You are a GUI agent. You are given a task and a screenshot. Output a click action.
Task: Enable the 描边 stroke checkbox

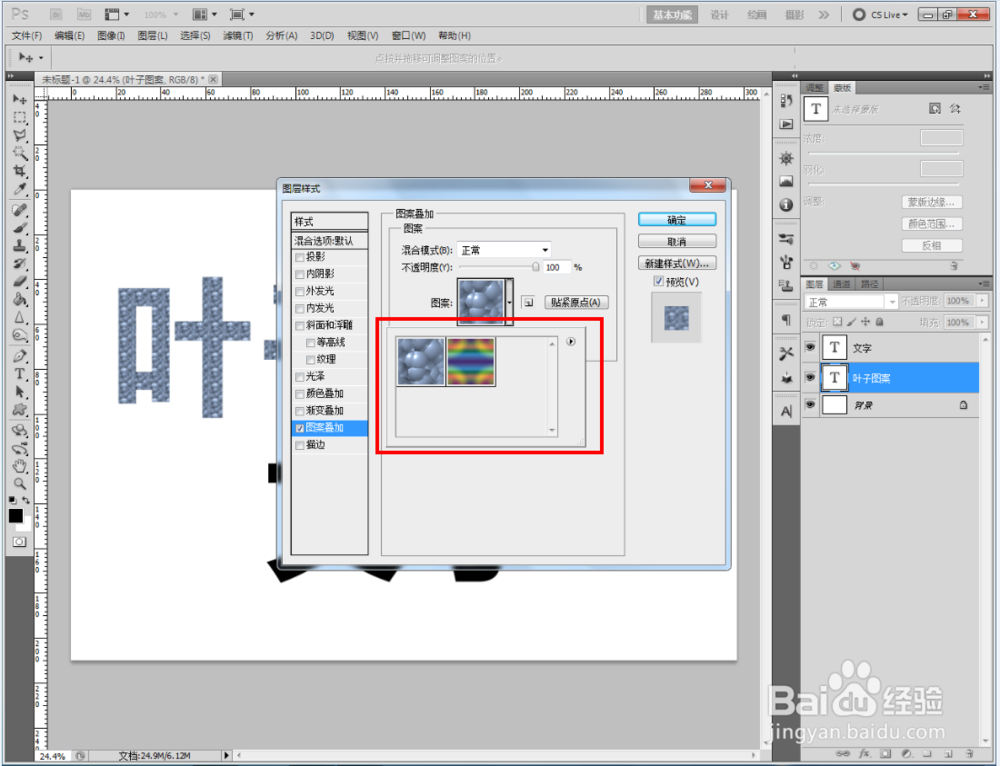click(x=300, y=446)
